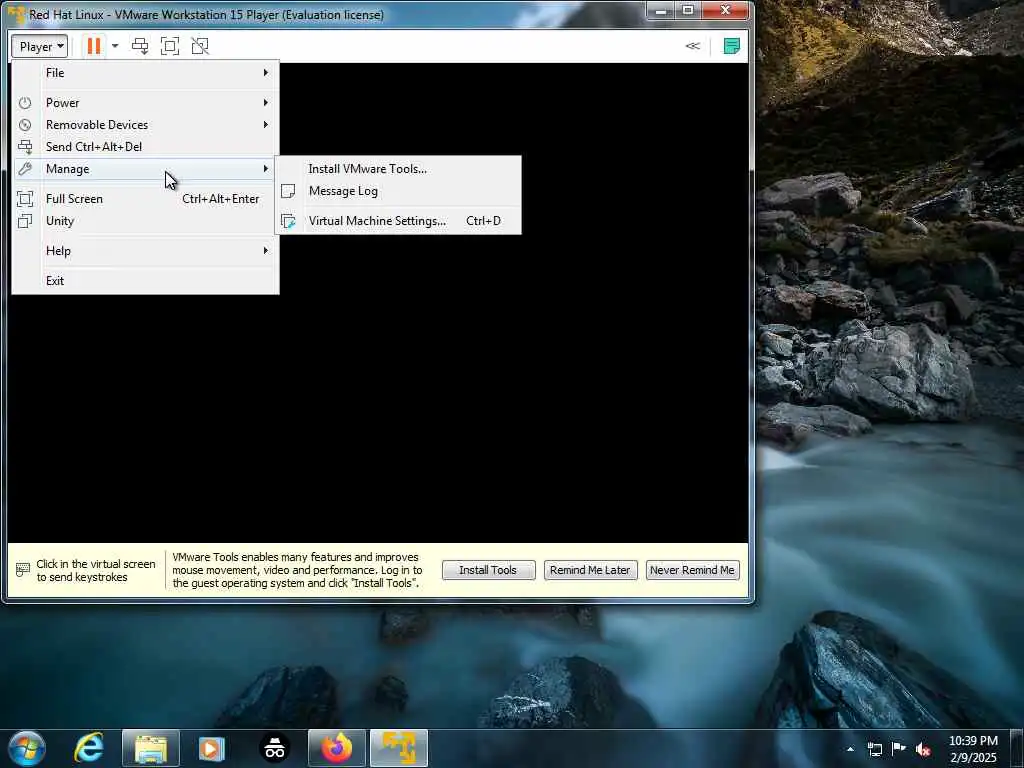
Task: Open Firefox from the taskbar
Action: 336,748
